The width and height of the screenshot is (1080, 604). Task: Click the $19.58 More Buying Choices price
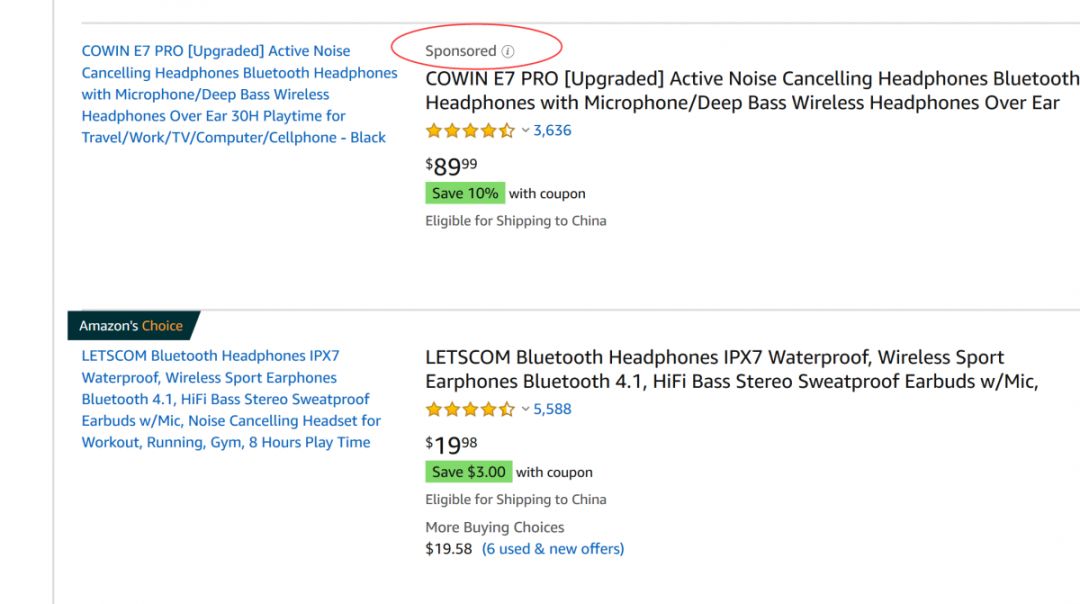coord(448,549)
